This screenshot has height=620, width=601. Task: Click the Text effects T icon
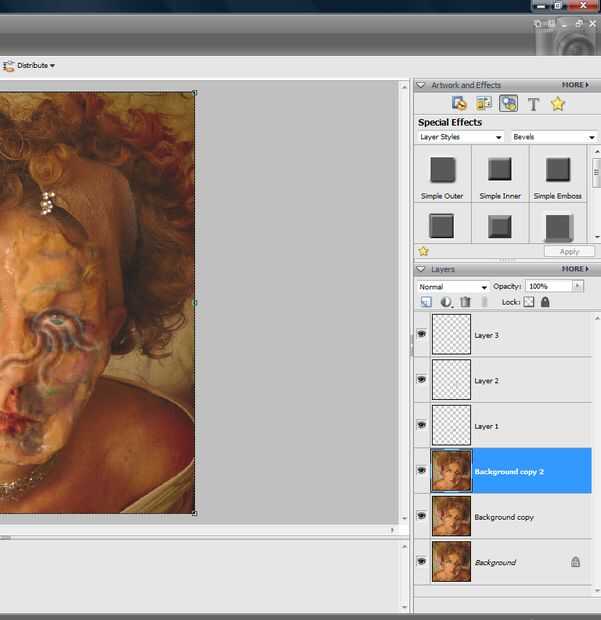coord(533,104)
